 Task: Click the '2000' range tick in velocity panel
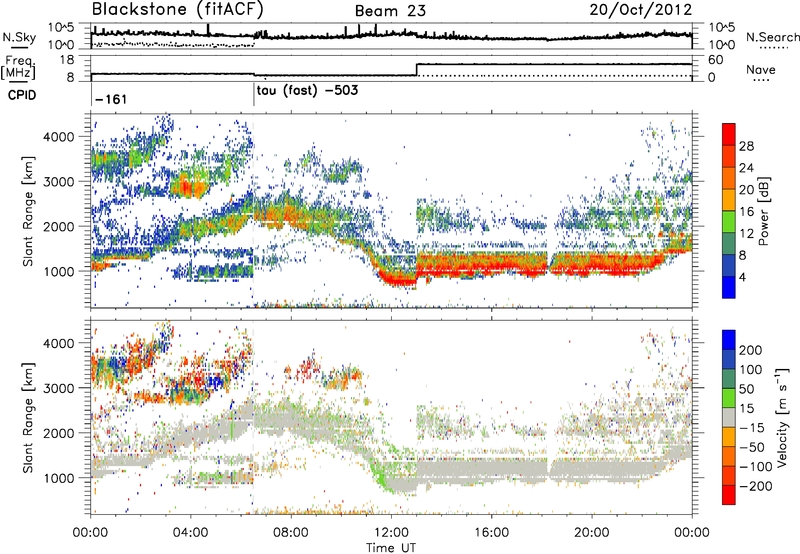pos(58,433)
